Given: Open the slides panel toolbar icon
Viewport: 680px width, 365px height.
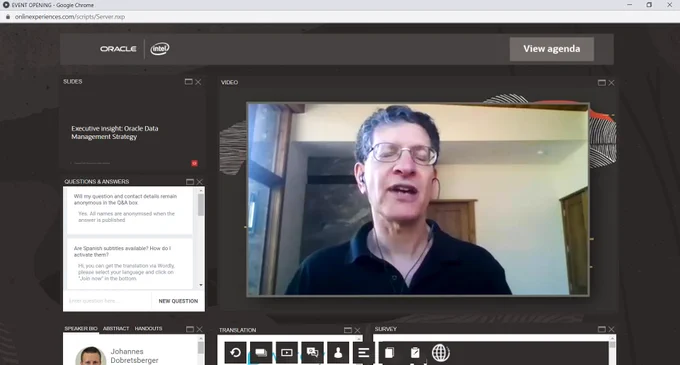Looking at the screenshot, I should click(x=261, y=353).
